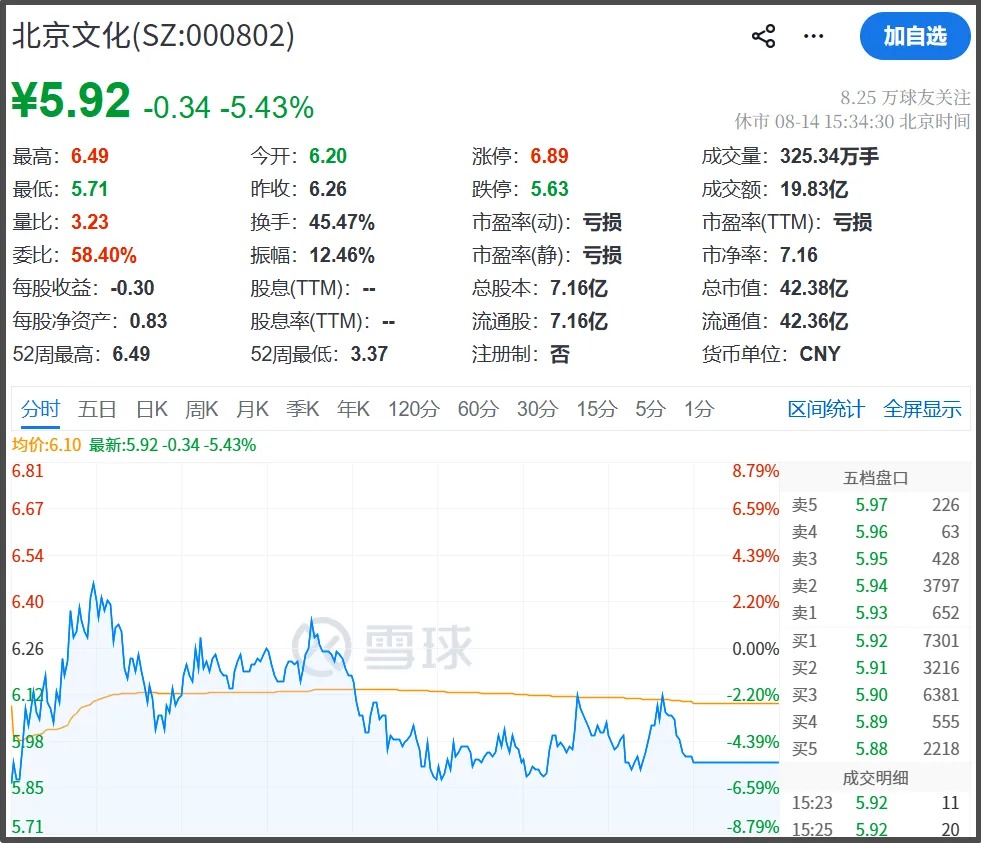Click 全屏显示 link

922,409
